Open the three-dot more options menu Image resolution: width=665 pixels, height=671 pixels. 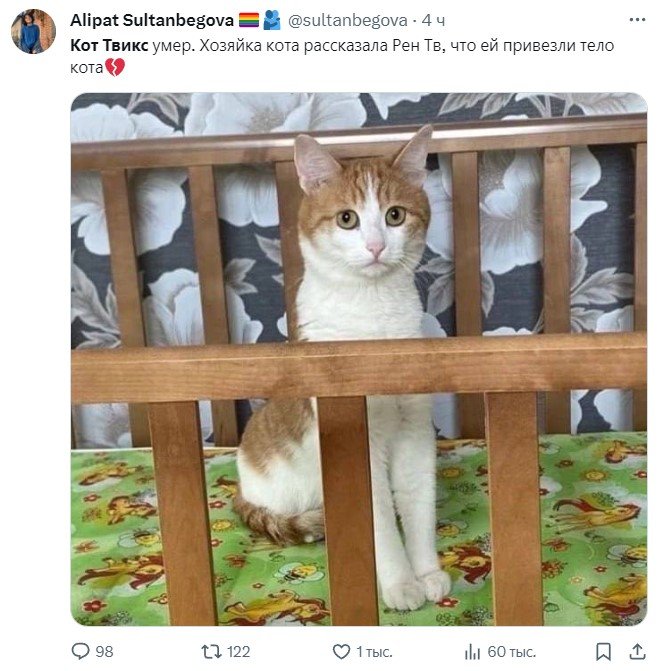[637, 20]
